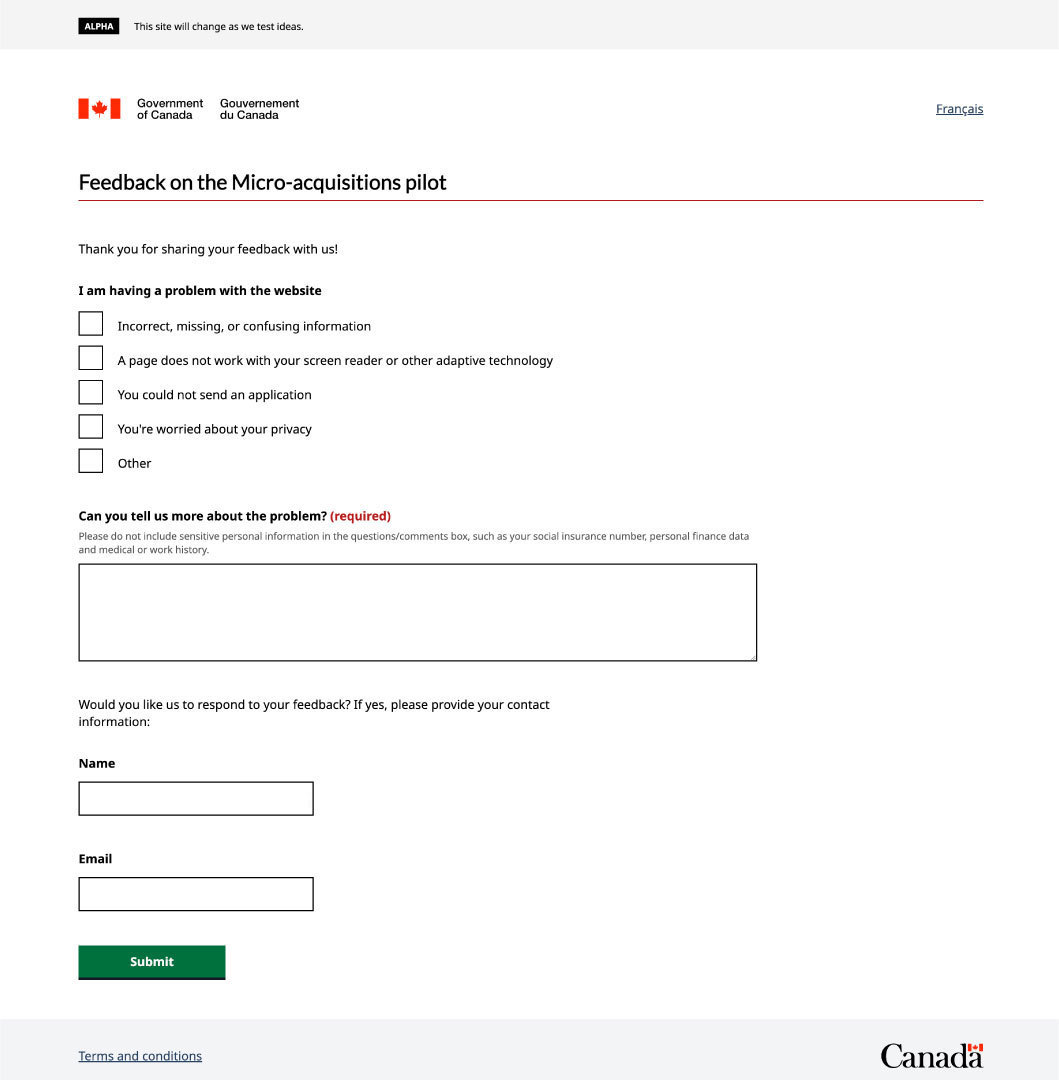Check 'You're worried about your privacy'
1059x1080 pixels.
click(91, 425)
